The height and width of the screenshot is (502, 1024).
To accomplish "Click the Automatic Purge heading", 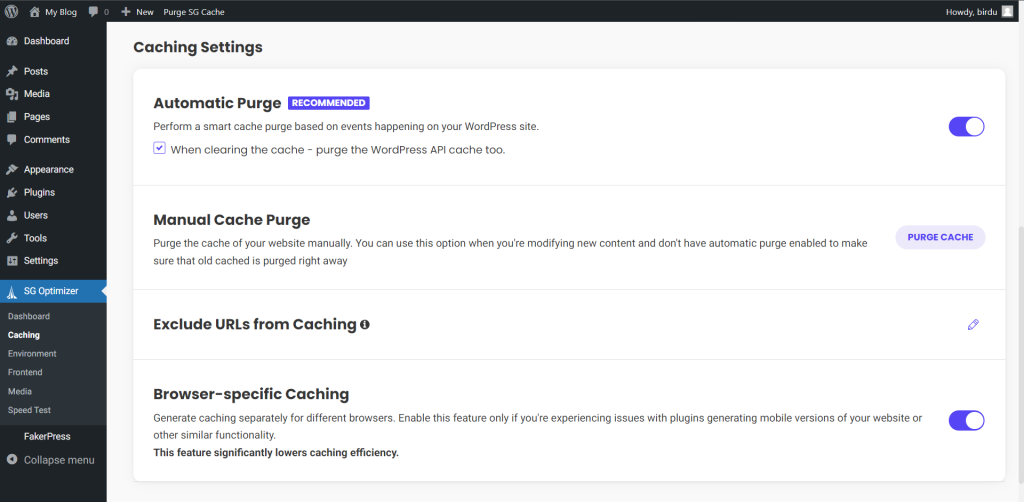I will point(217,103).
